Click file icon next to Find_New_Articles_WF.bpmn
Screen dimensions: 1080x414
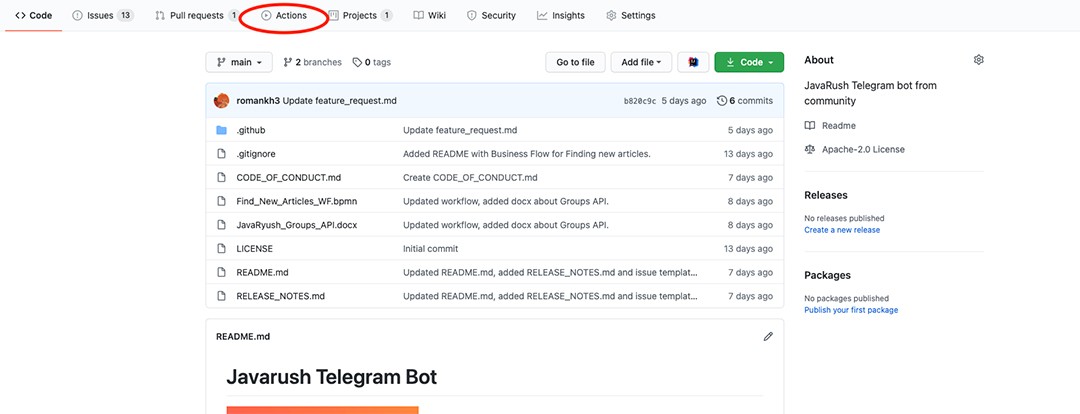(x=221, y=201)
